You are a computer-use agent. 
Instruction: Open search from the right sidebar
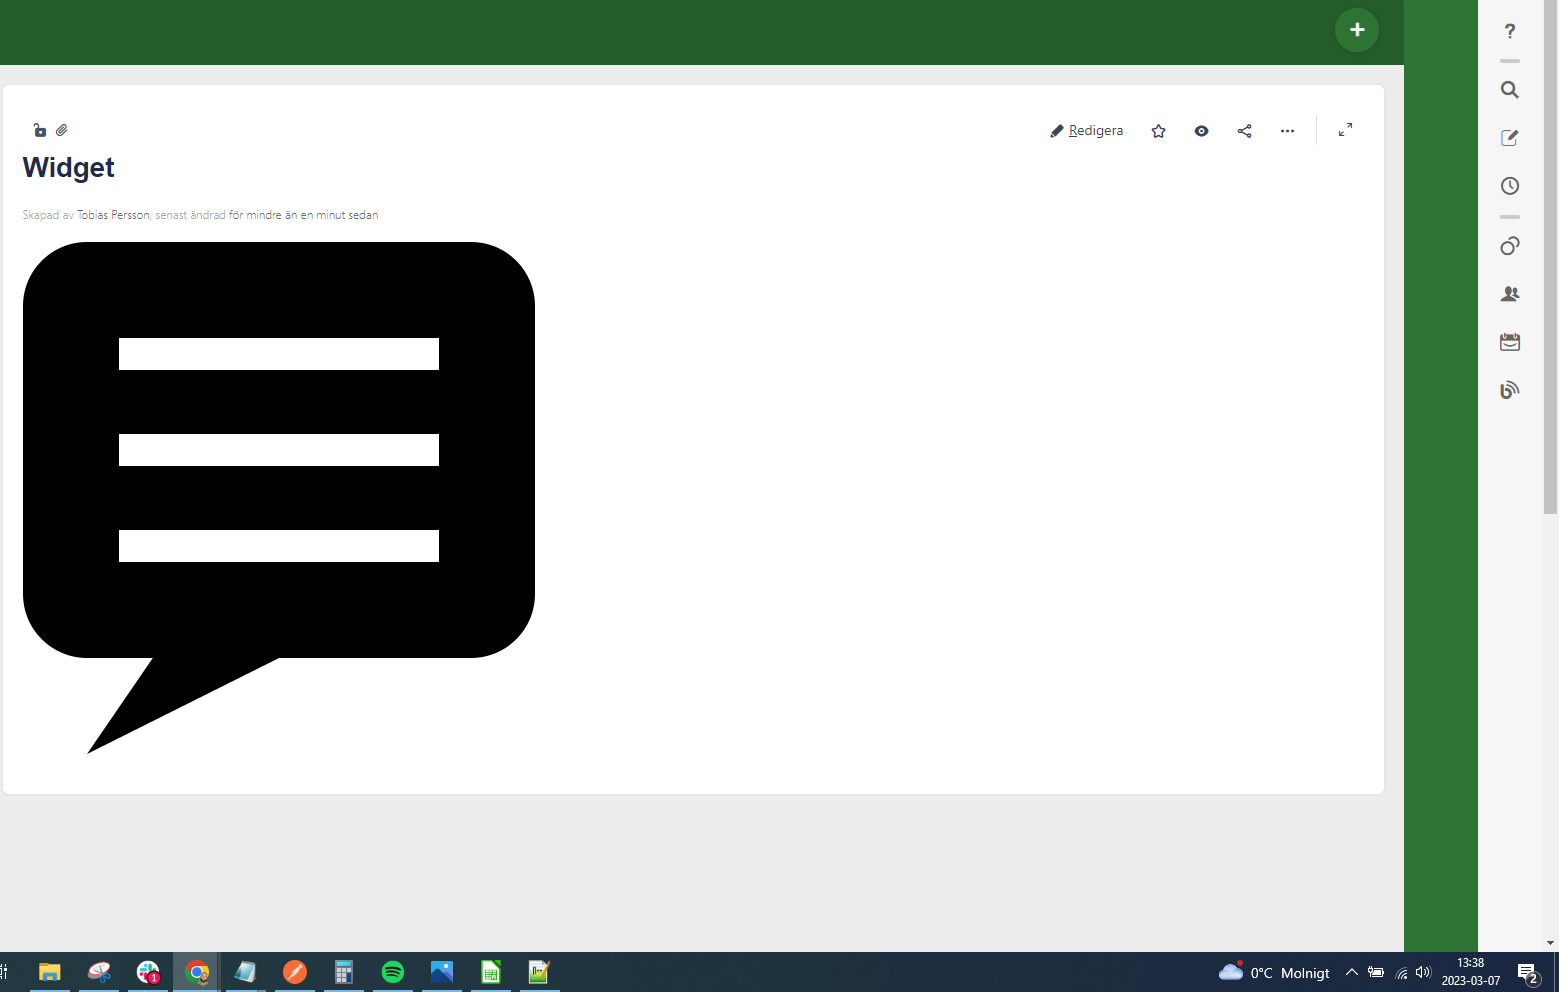pos(1510,90)
